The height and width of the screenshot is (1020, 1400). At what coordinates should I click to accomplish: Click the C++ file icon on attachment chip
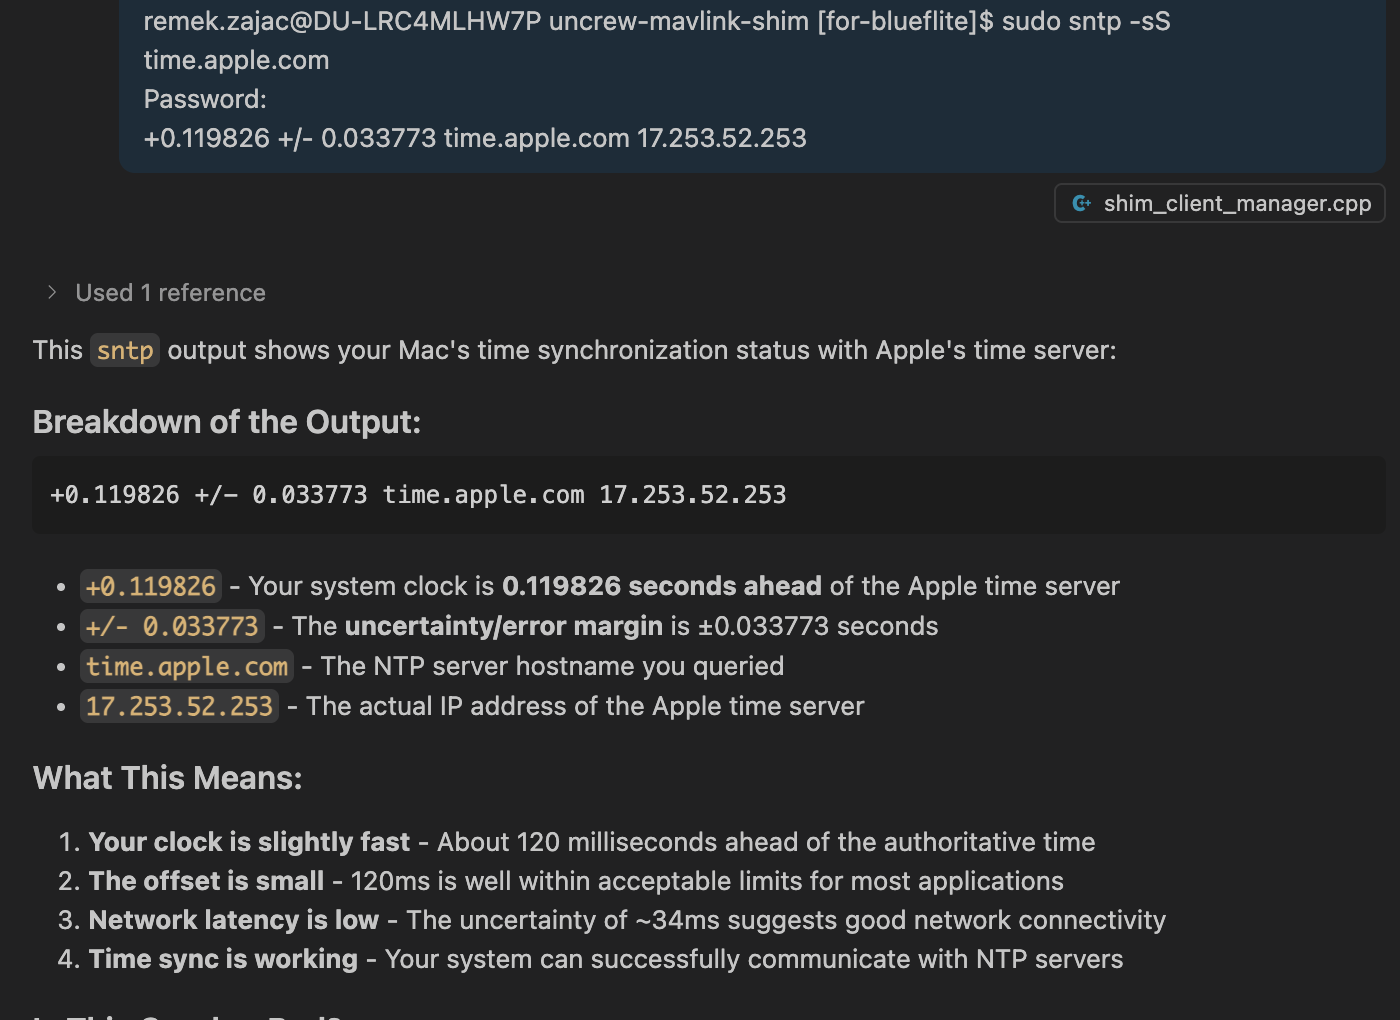(x=1081, y=203)
